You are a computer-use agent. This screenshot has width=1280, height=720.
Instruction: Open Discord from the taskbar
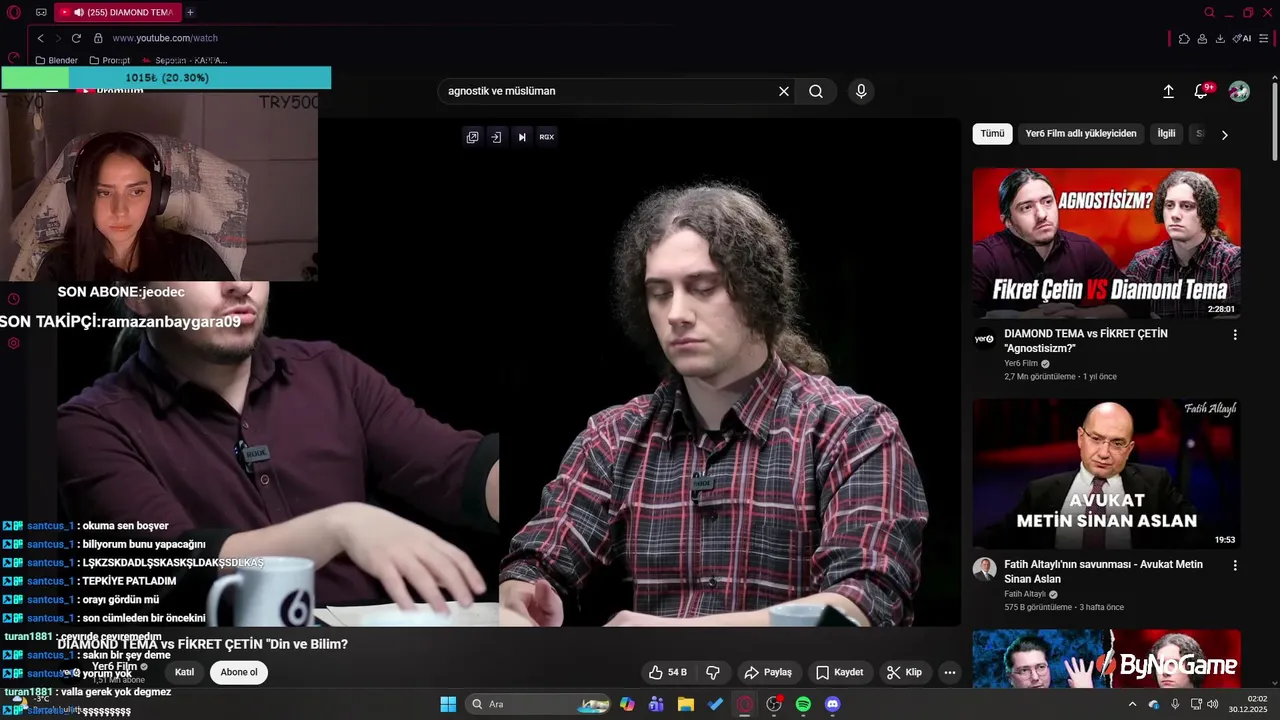(x=832, y=704)
